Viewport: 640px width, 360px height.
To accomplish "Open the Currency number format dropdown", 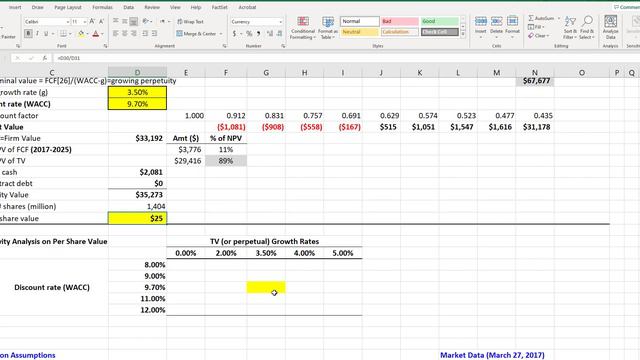I will (280, 22).
